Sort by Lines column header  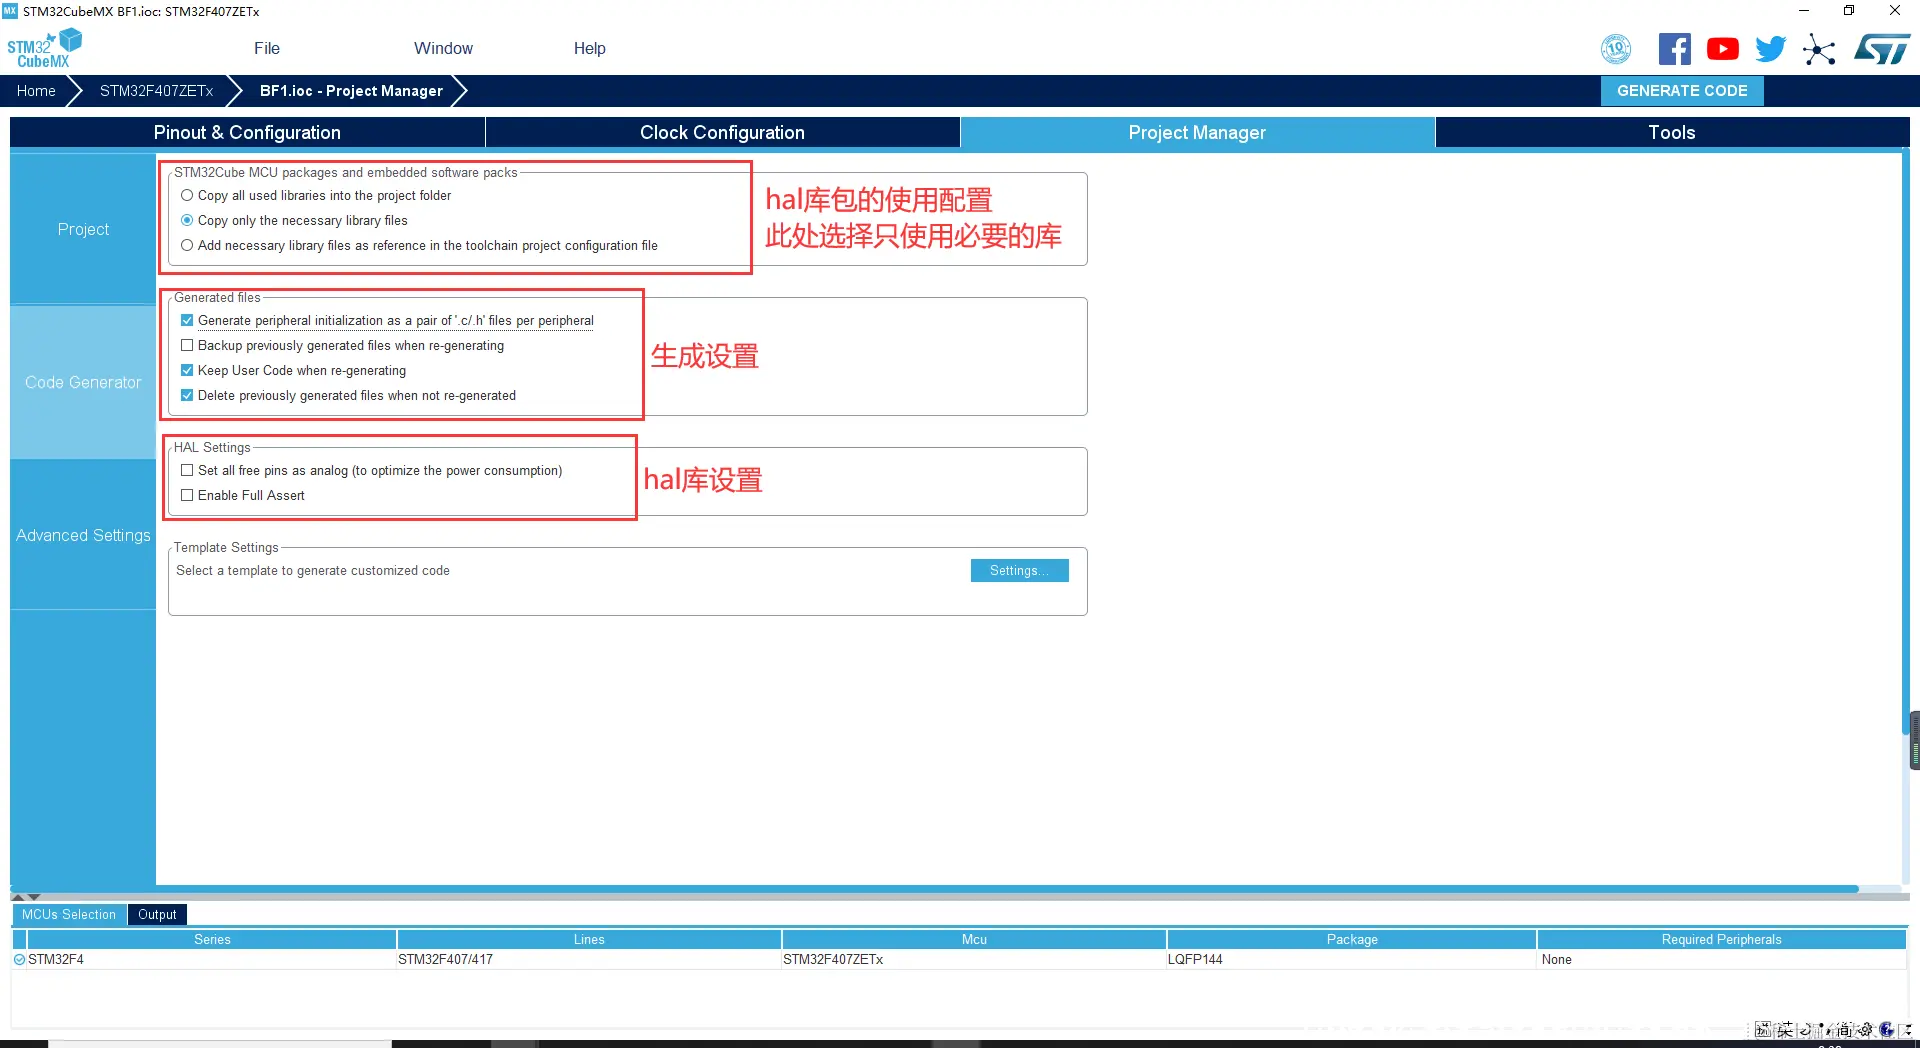[589, 939]
